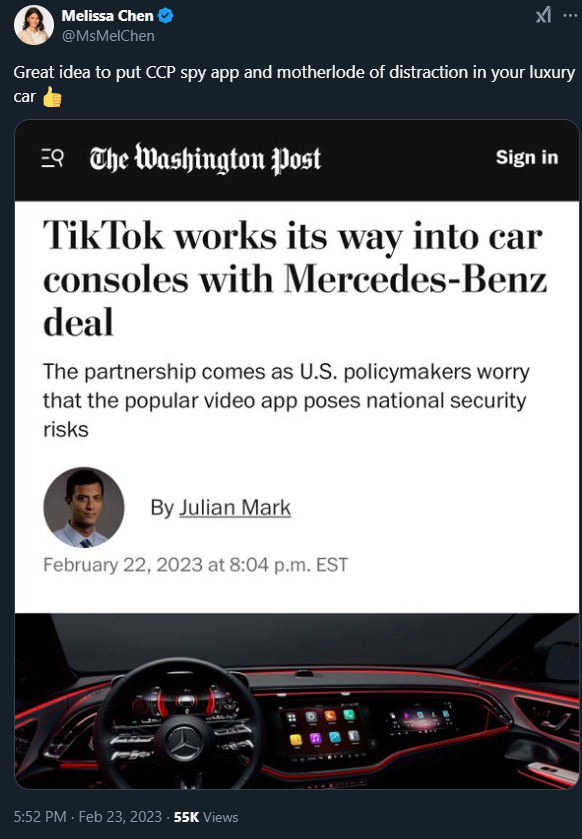Viewport: 582px width, 839px height.
Task: Click the Melissa Chen display name
Action: tap(108, 16)
